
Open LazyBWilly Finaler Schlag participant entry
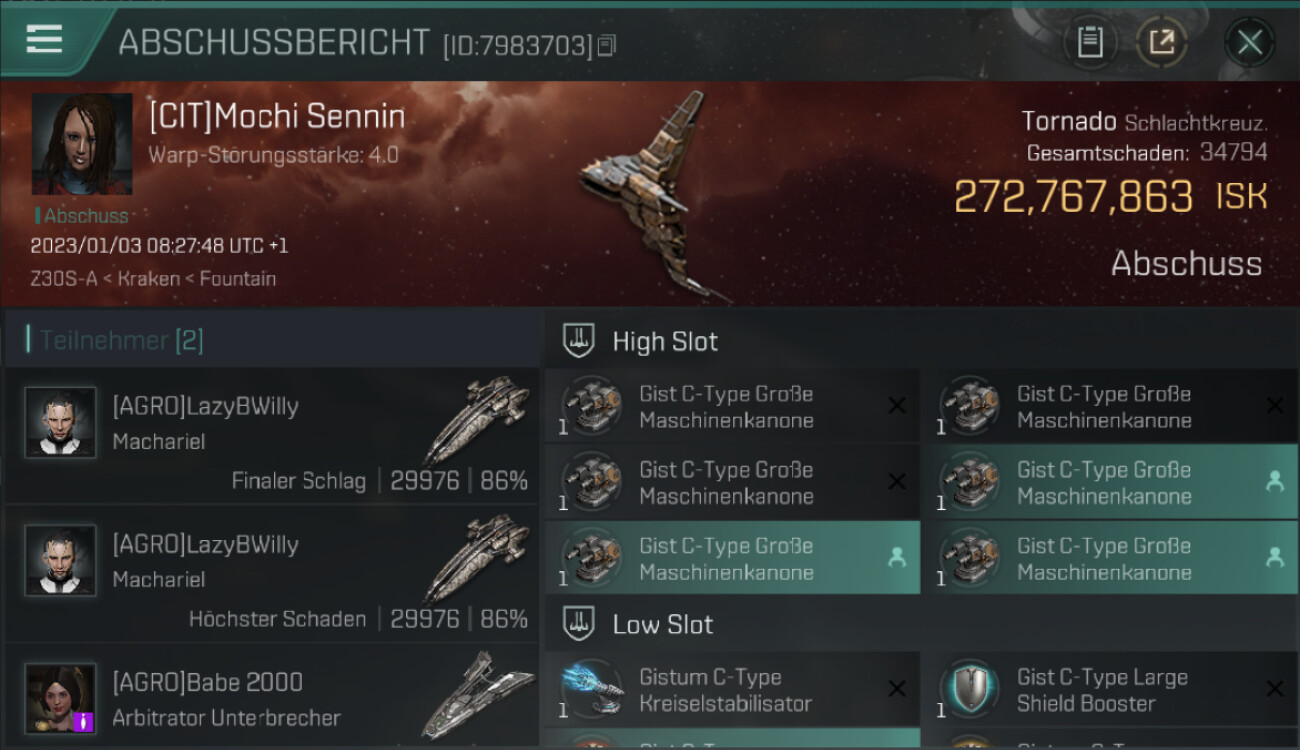coord(272,435)
